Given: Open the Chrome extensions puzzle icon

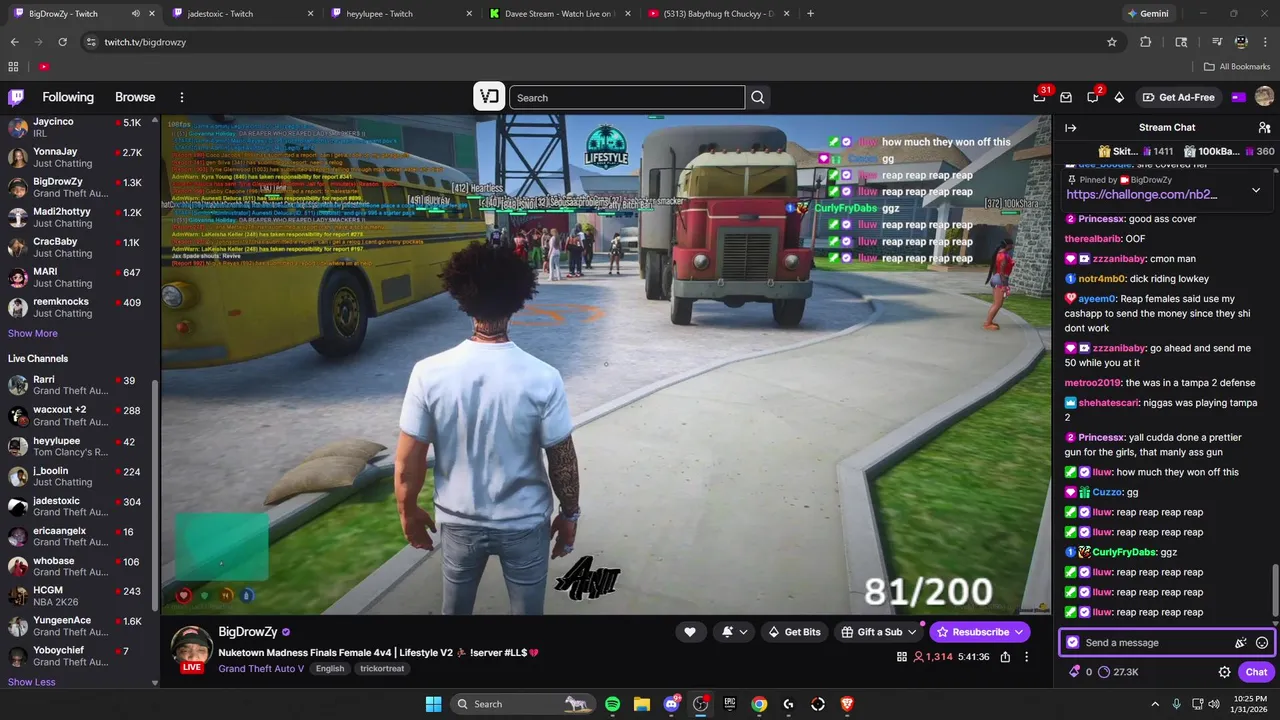Looking at the screenshot, I should click(1146, 42).
